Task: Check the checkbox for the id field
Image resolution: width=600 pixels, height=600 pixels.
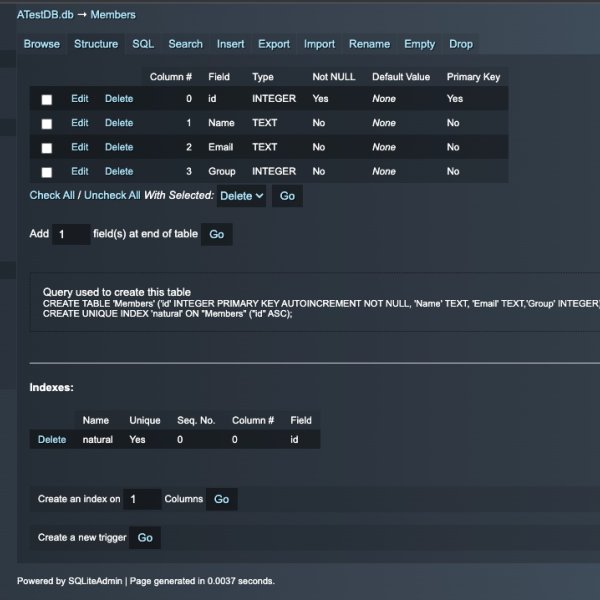Action: pos(47,99)
